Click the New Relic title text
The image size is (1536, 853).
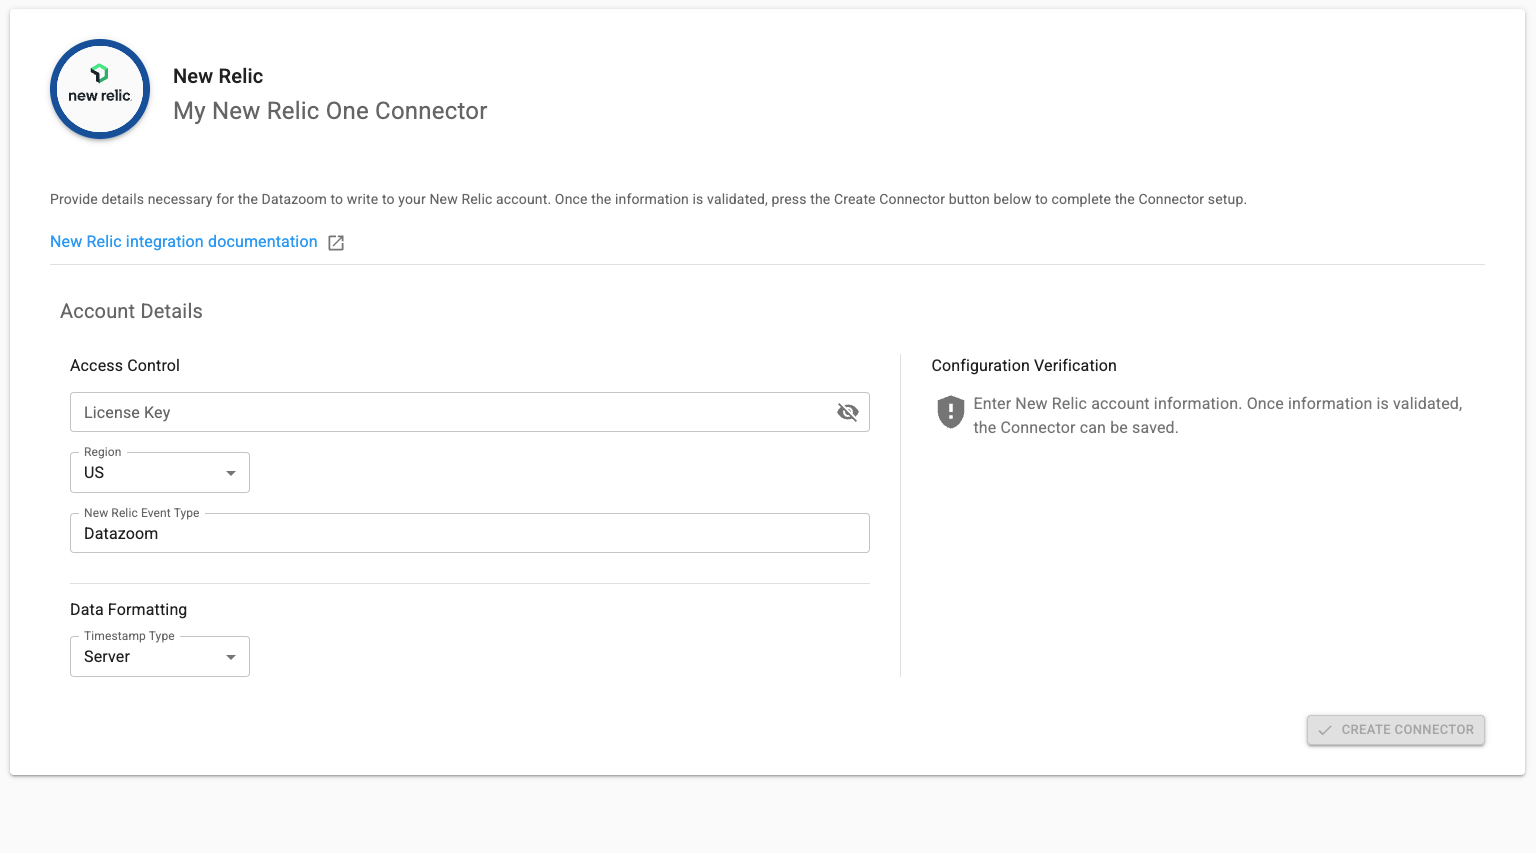click(x=218, y=76)
